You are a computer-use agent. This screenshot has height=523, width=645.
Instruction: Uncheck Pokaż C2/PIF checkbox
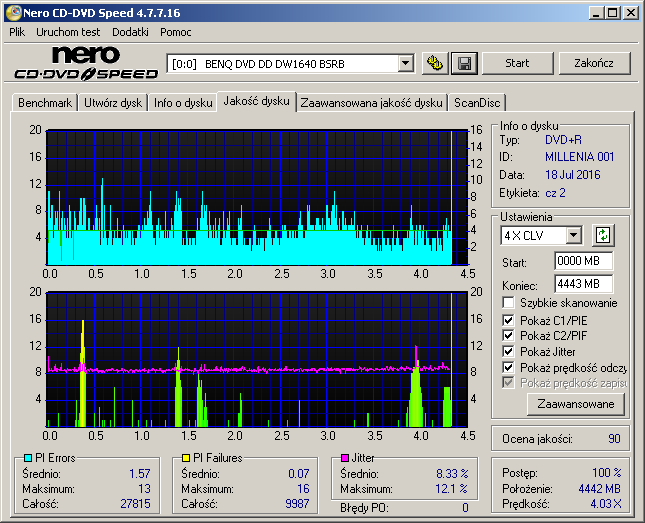pos(508,335)
